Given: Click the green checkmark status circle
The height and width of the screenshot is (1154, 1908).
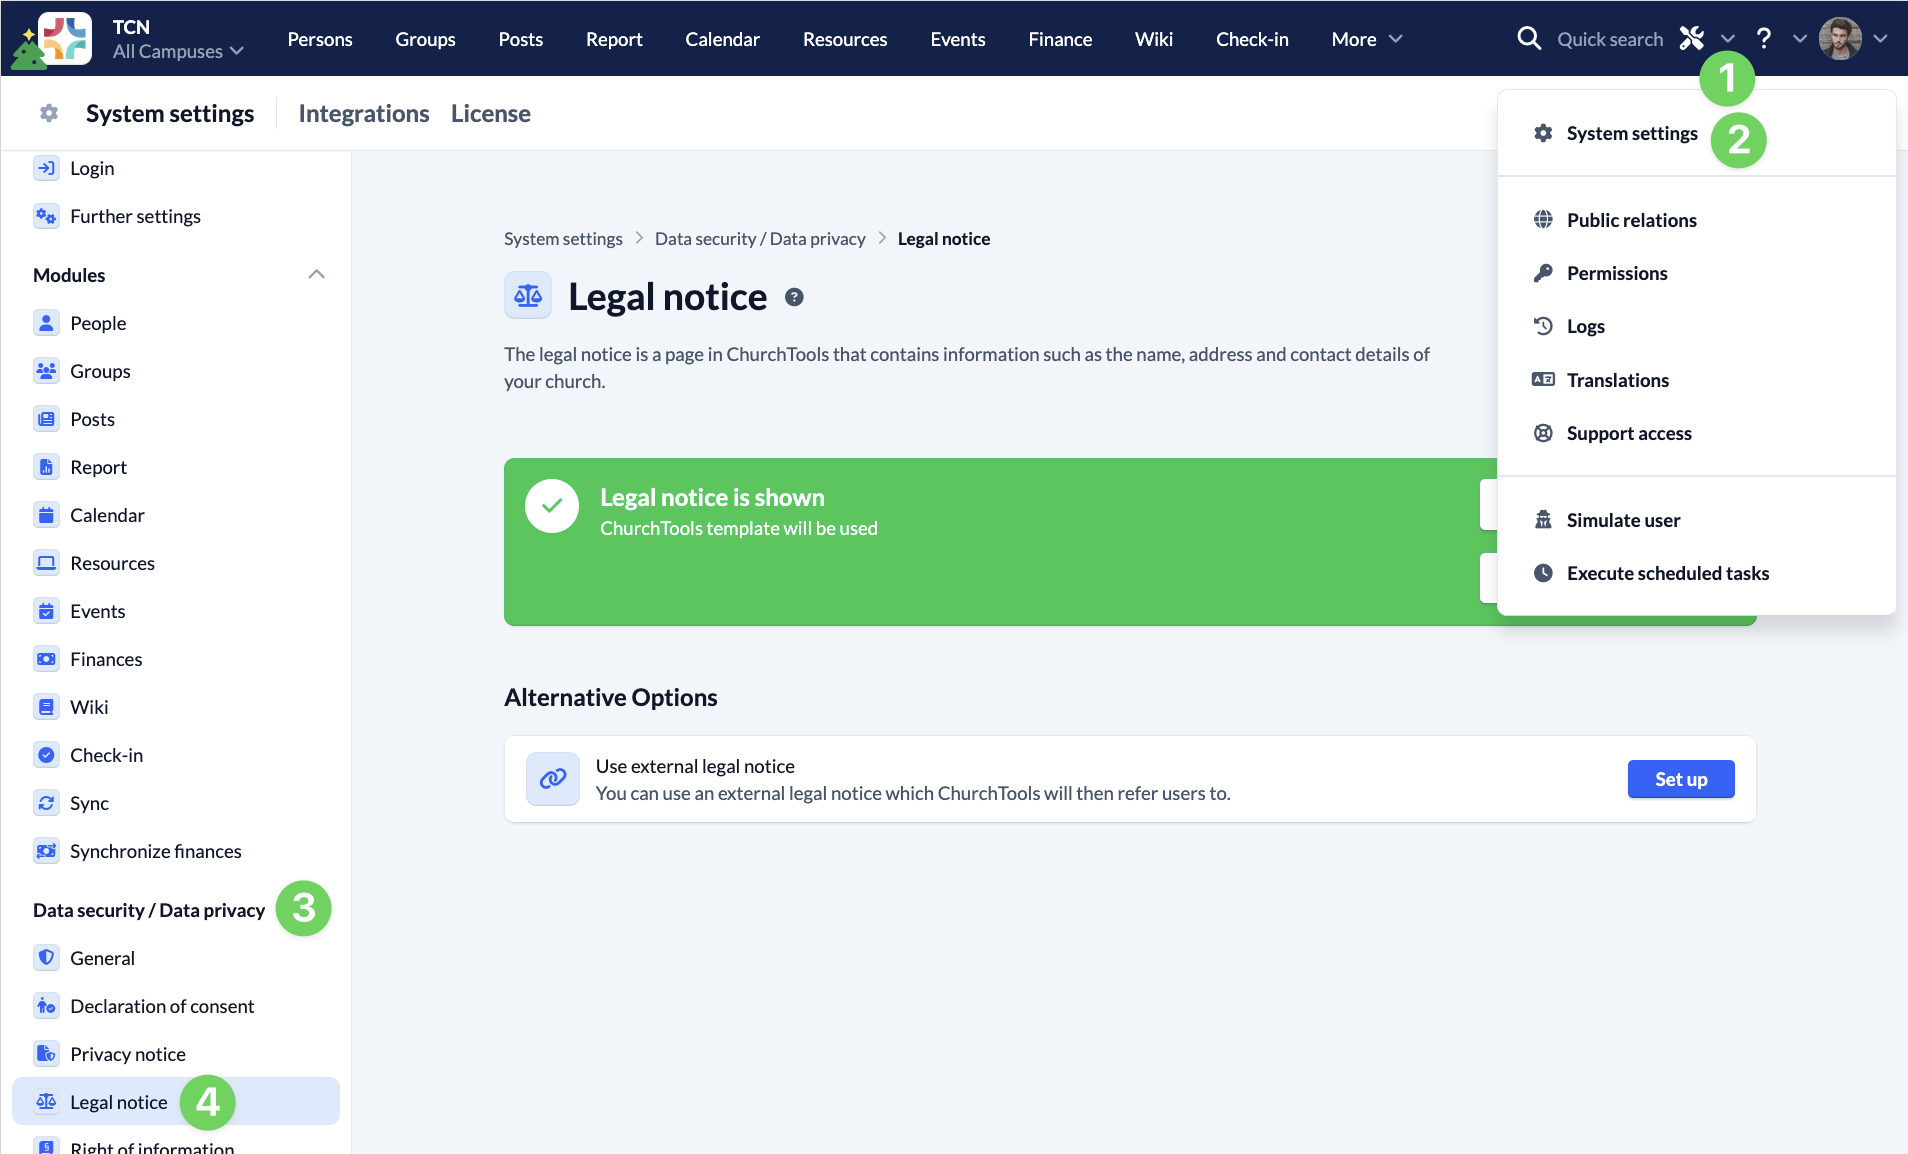Looking at the screenshot, I should coord(552,506).
